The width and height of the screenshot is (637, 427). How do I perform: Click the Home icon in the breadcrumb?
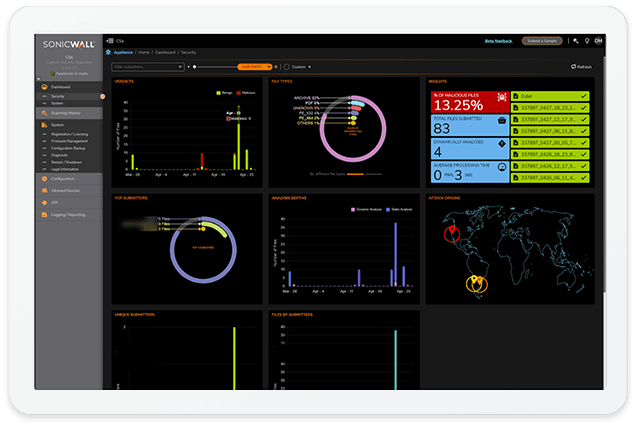coord(108,53)
